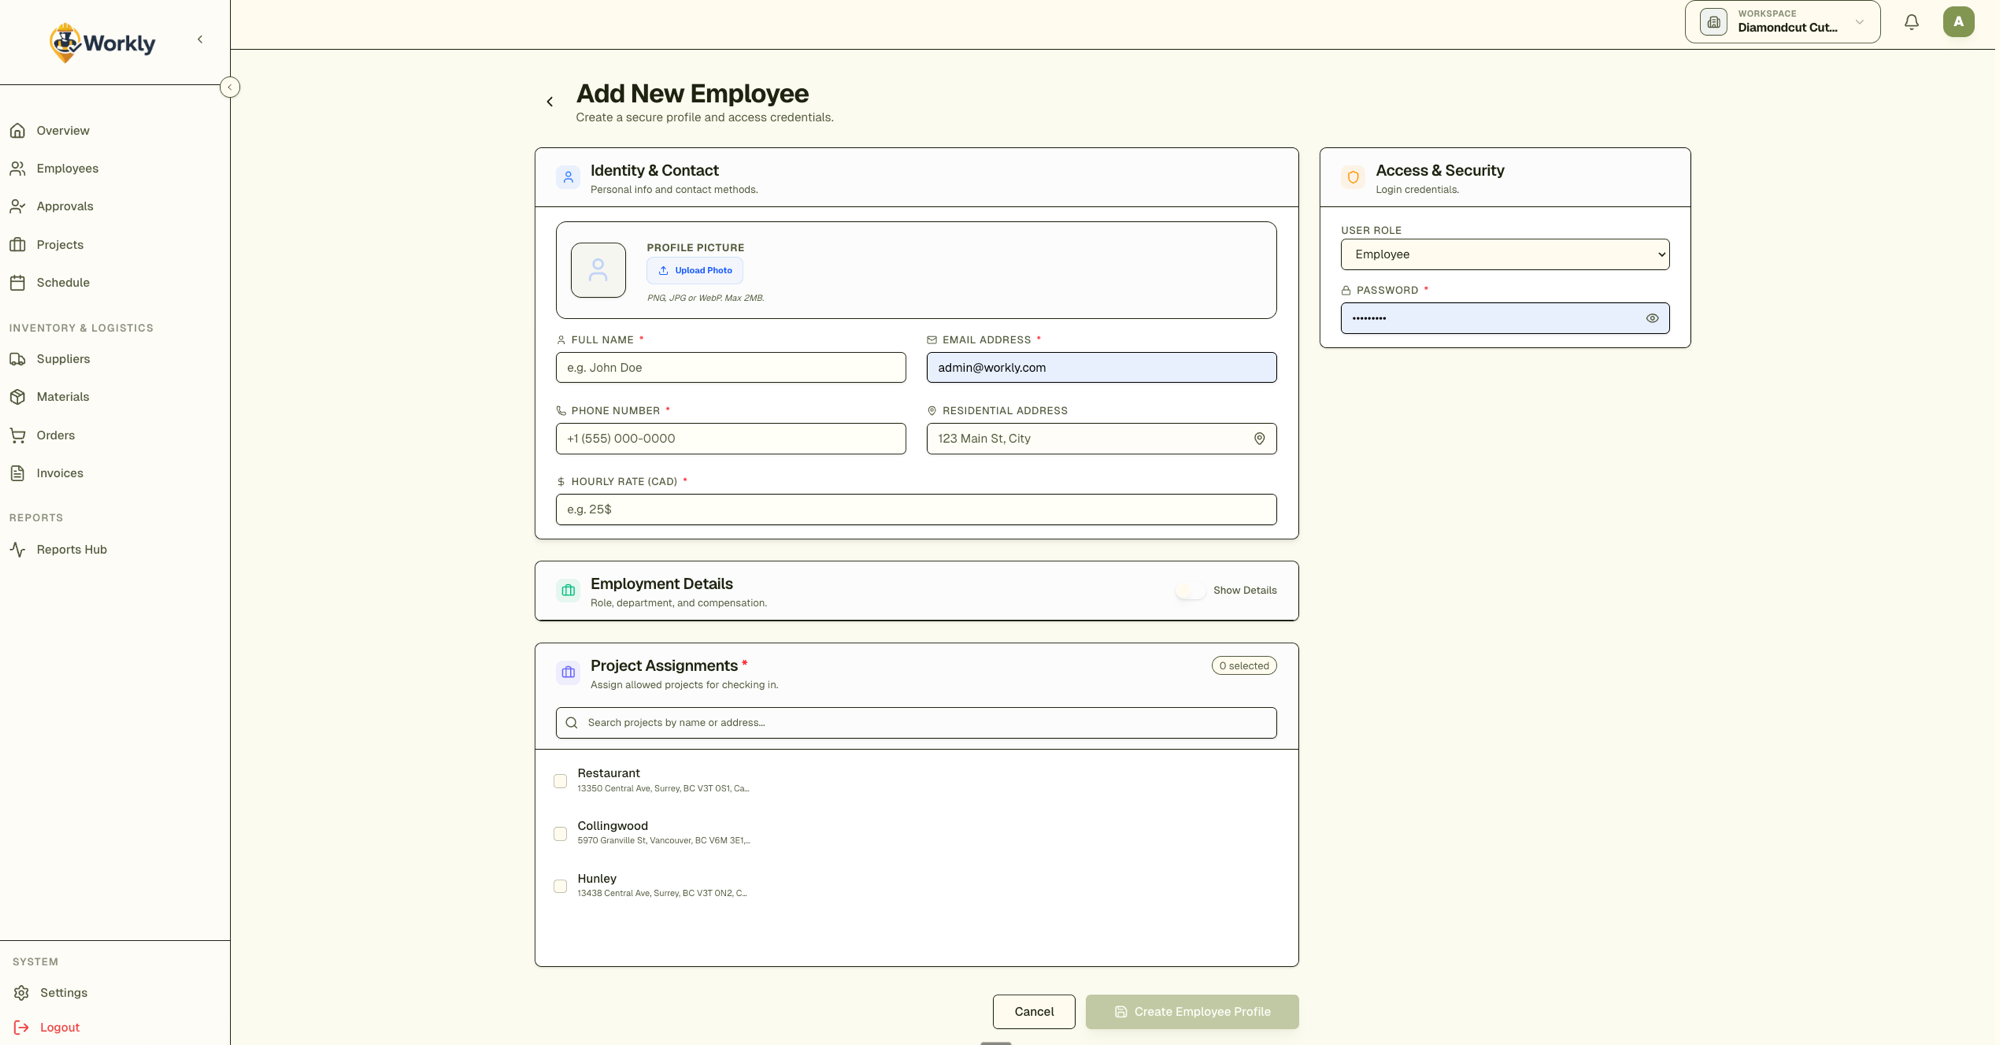Select the Approvals icon in sidebar
Screen dimensions: 2000x1045
pos(18,206)
